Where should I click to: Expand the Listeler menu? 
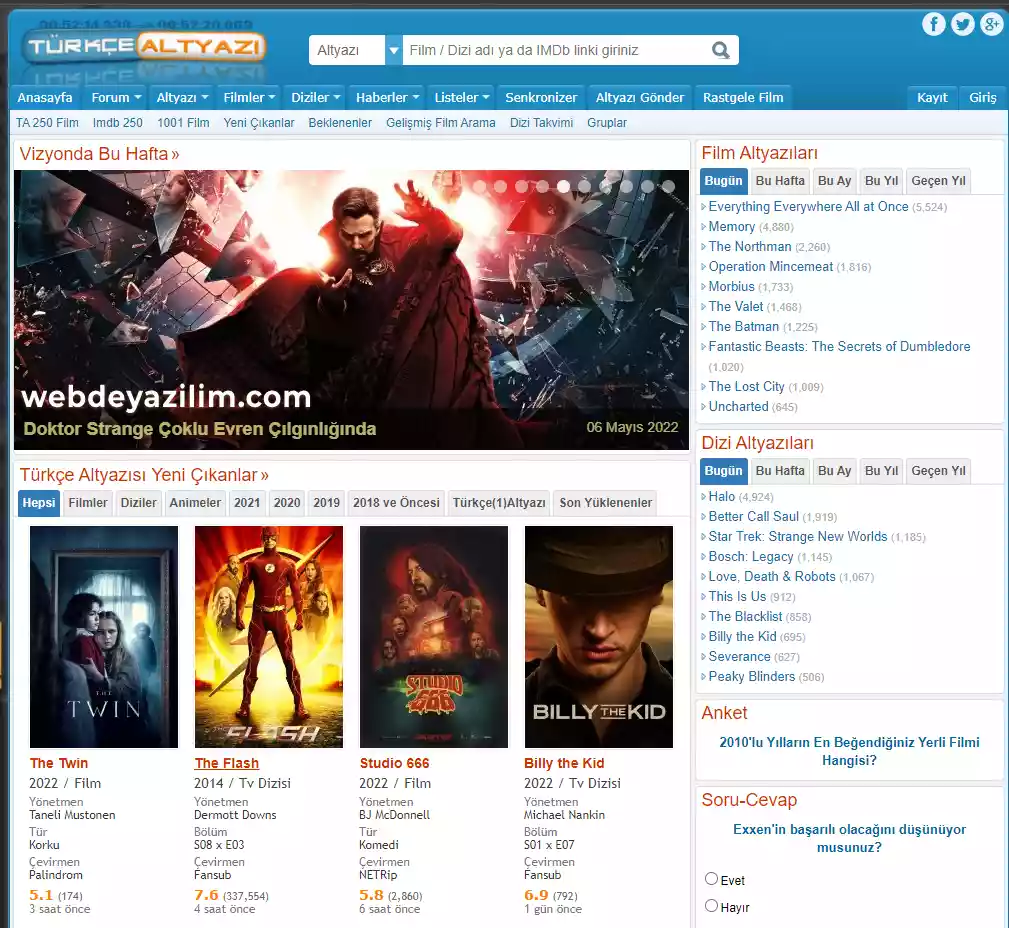tap(461, 98)
